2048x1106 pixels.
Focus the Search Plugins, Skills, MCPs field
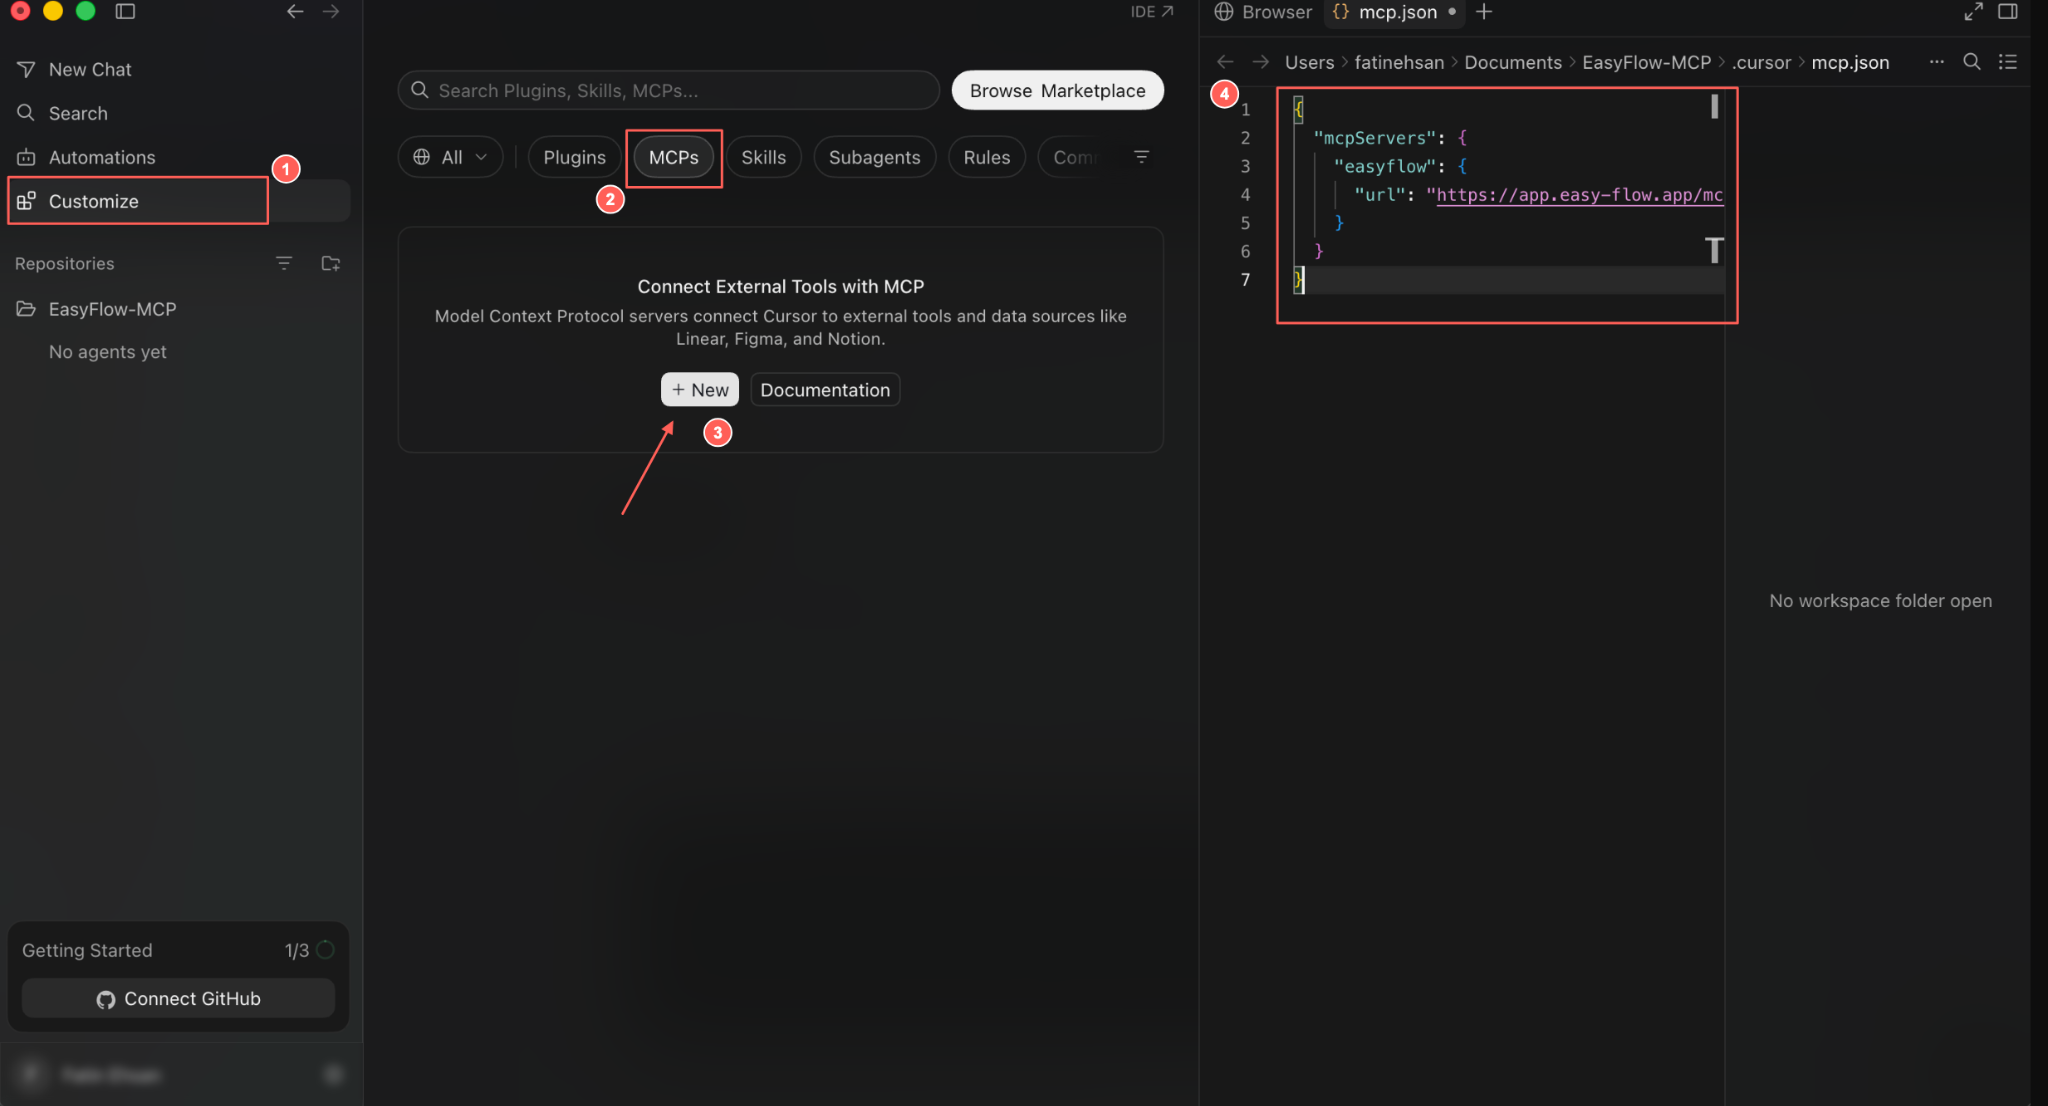pyautogui.click(x=668, y=90)
